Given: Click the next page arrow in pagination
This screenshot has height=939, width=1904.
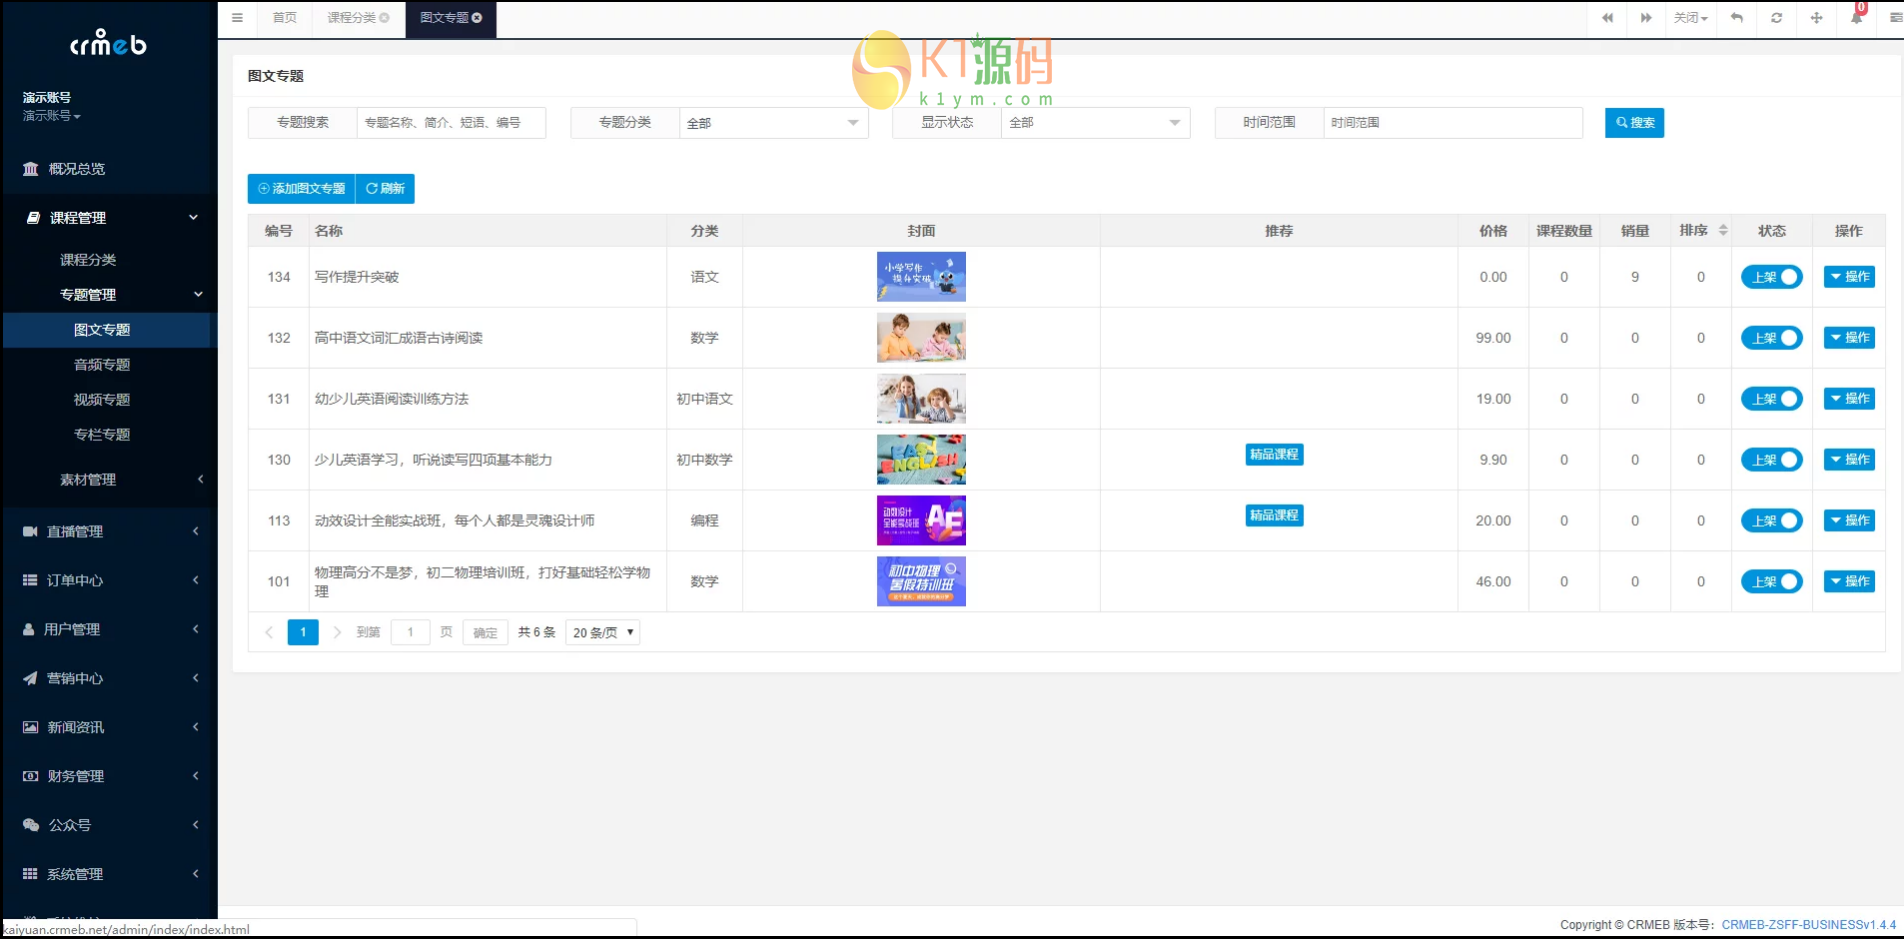Looking at the screenshot, I should pyautogui.click(x=337, y=633).
